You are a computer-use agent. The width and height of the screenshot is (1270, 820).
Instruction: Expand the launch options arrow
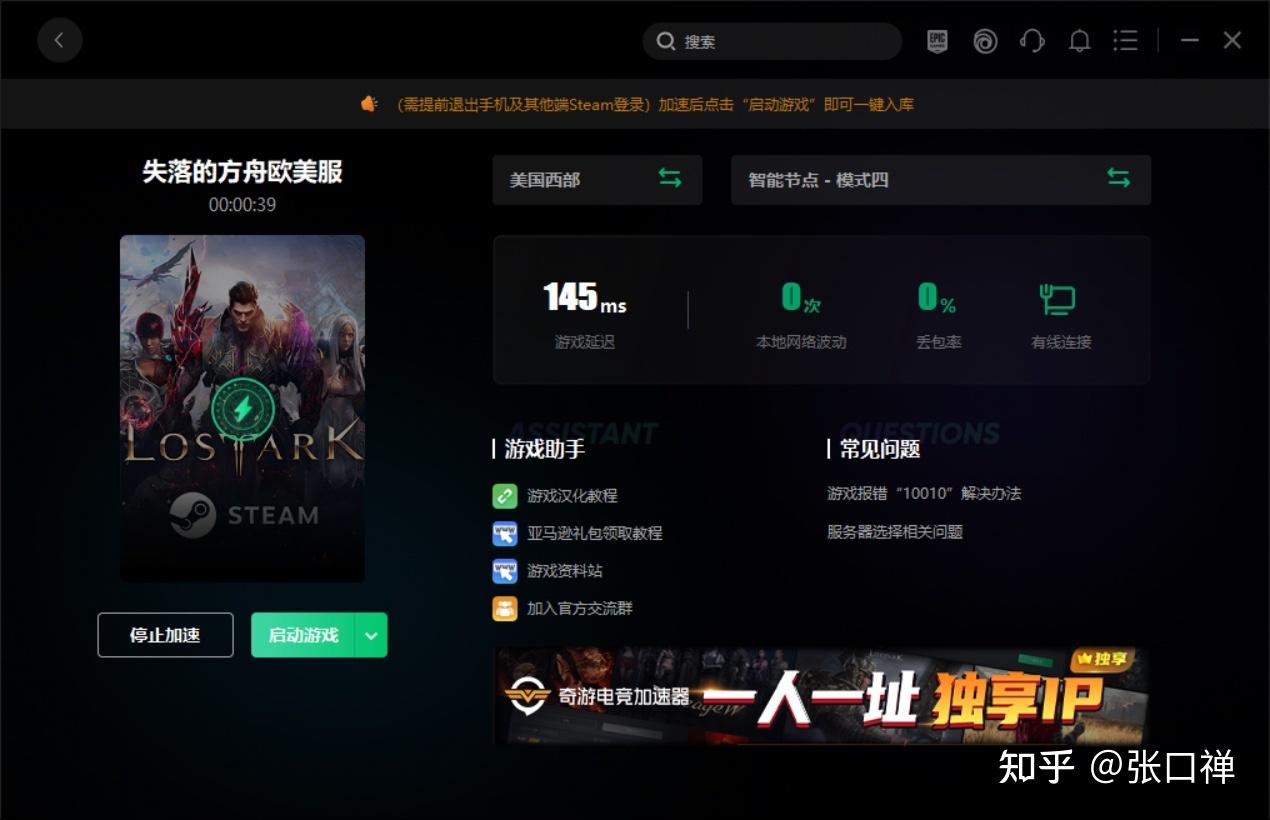[x=371, y=635]
